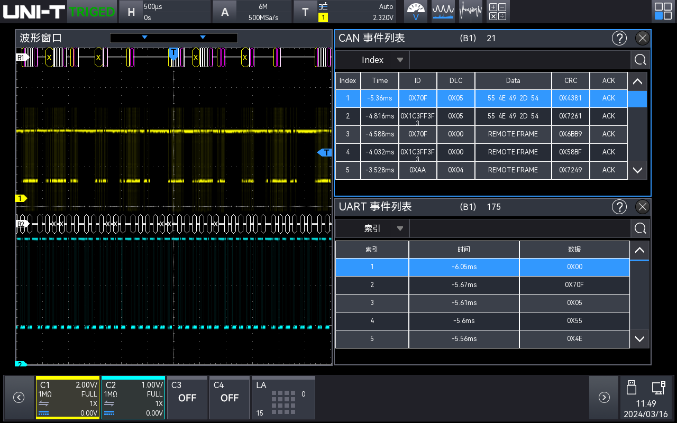Image resolution: width=677 pixels, height=423 pixels.
Task: Search within the CAN event list
Action: click(x=639, y=60)
